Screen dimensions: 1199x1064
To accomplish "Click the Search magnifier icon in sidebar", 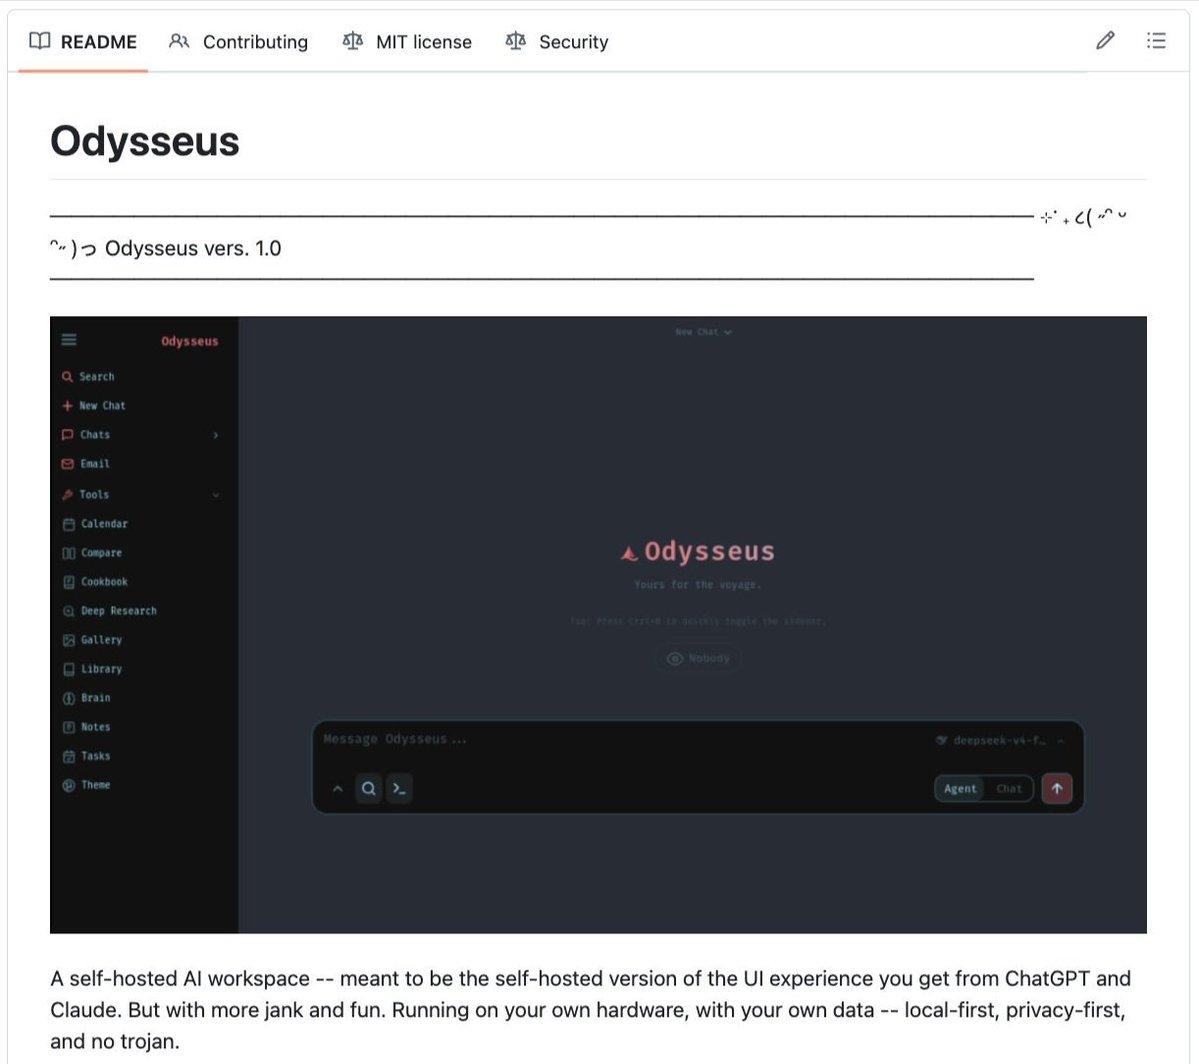I will point(67,376).
